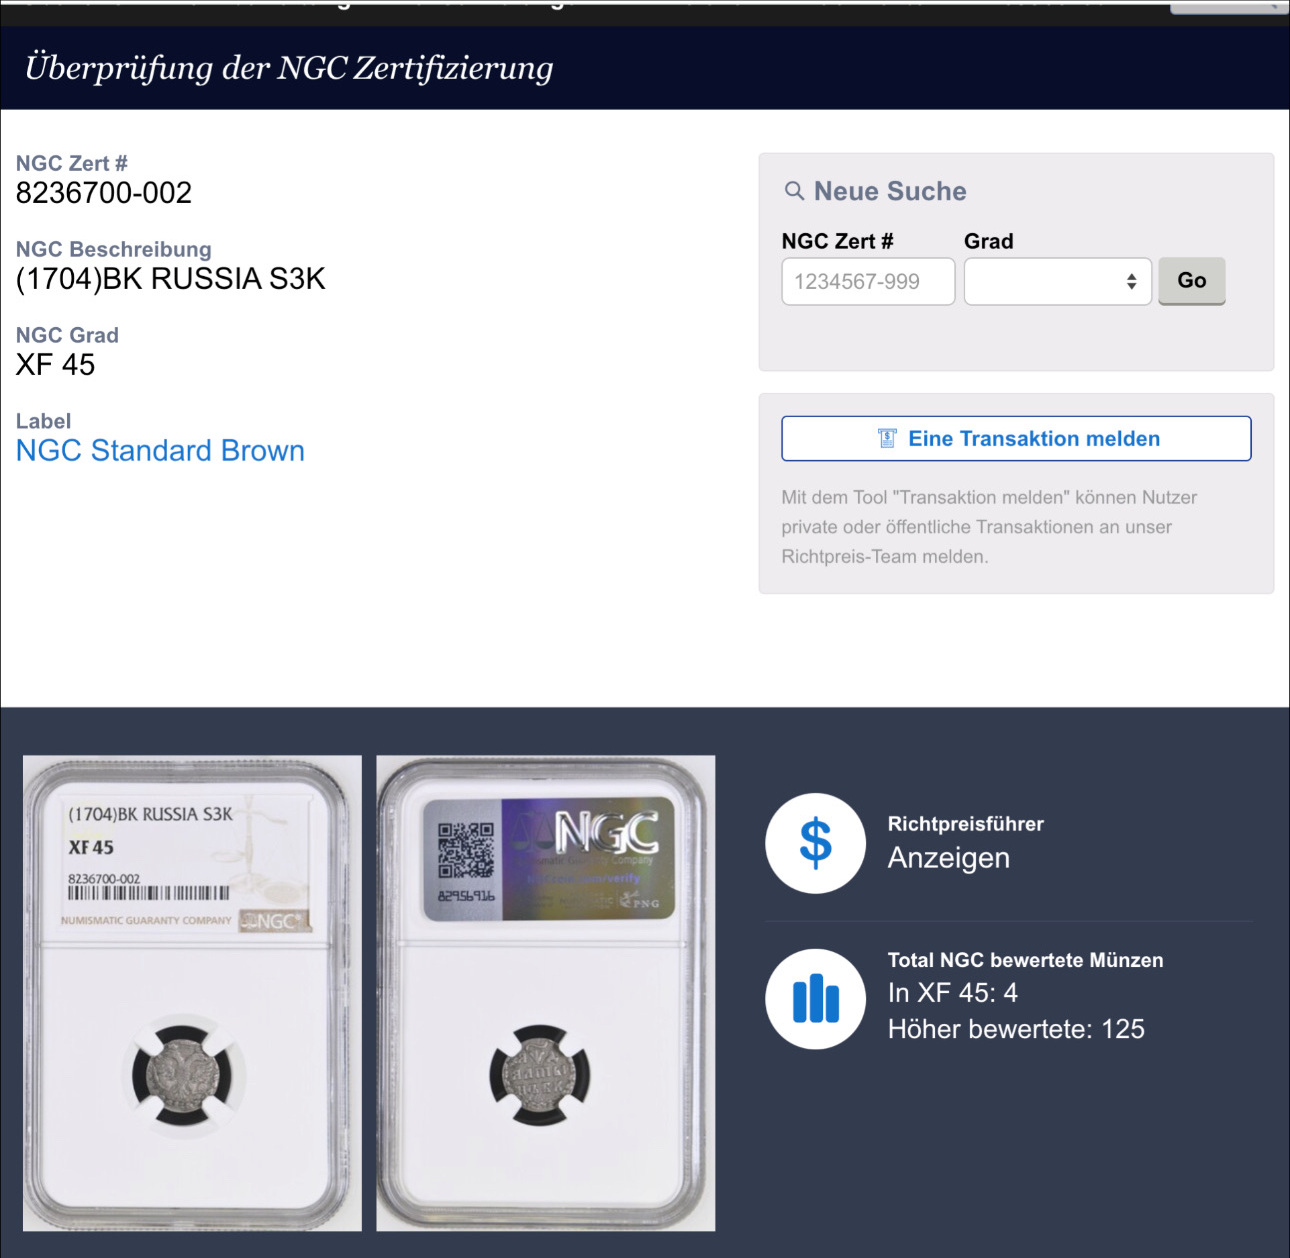Open the NGC Standard Brown label link
This screenshot has width=1290, height=1258.
[160, 451]
